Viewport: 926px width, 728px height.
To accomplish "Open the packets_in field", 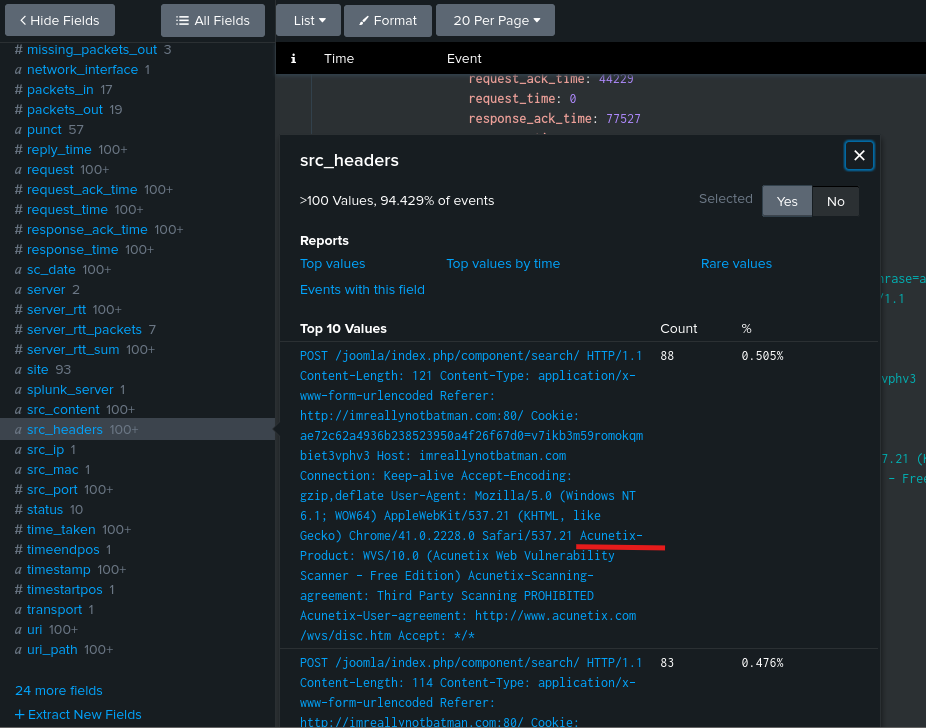I will [60, 90].
